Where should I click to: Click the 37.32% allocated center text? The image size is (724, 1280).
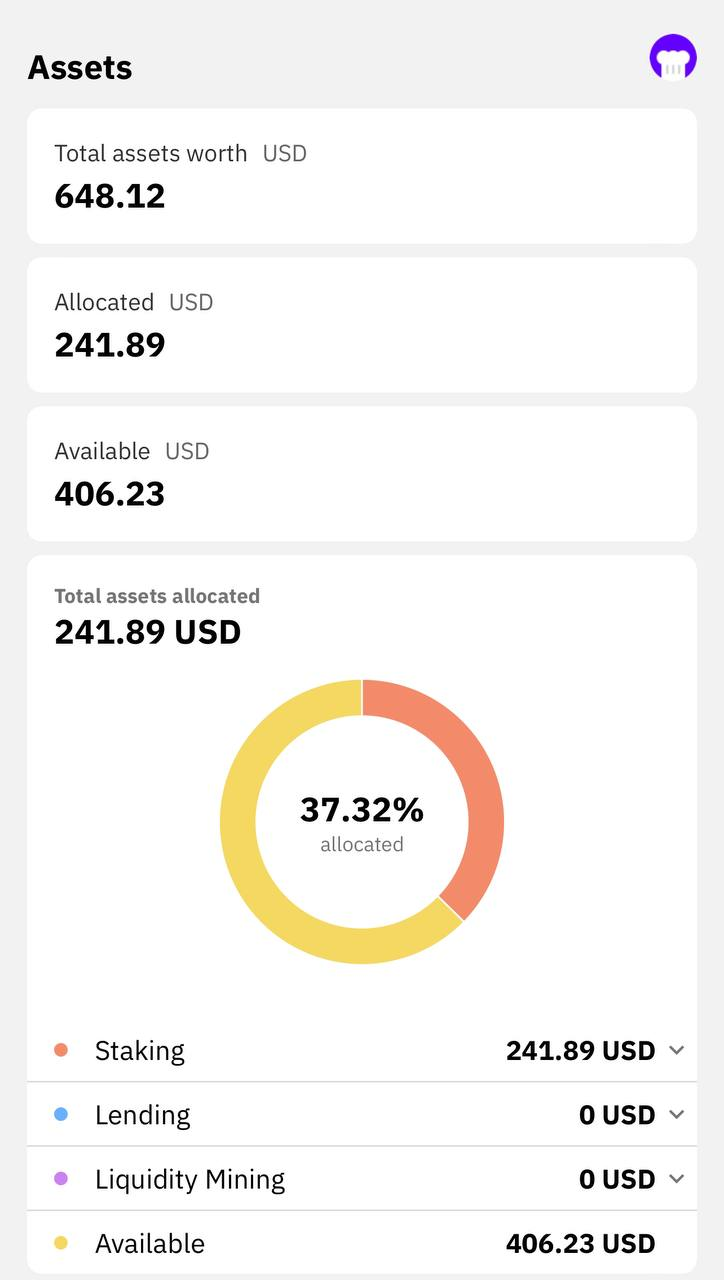click(x=362, y=823)
